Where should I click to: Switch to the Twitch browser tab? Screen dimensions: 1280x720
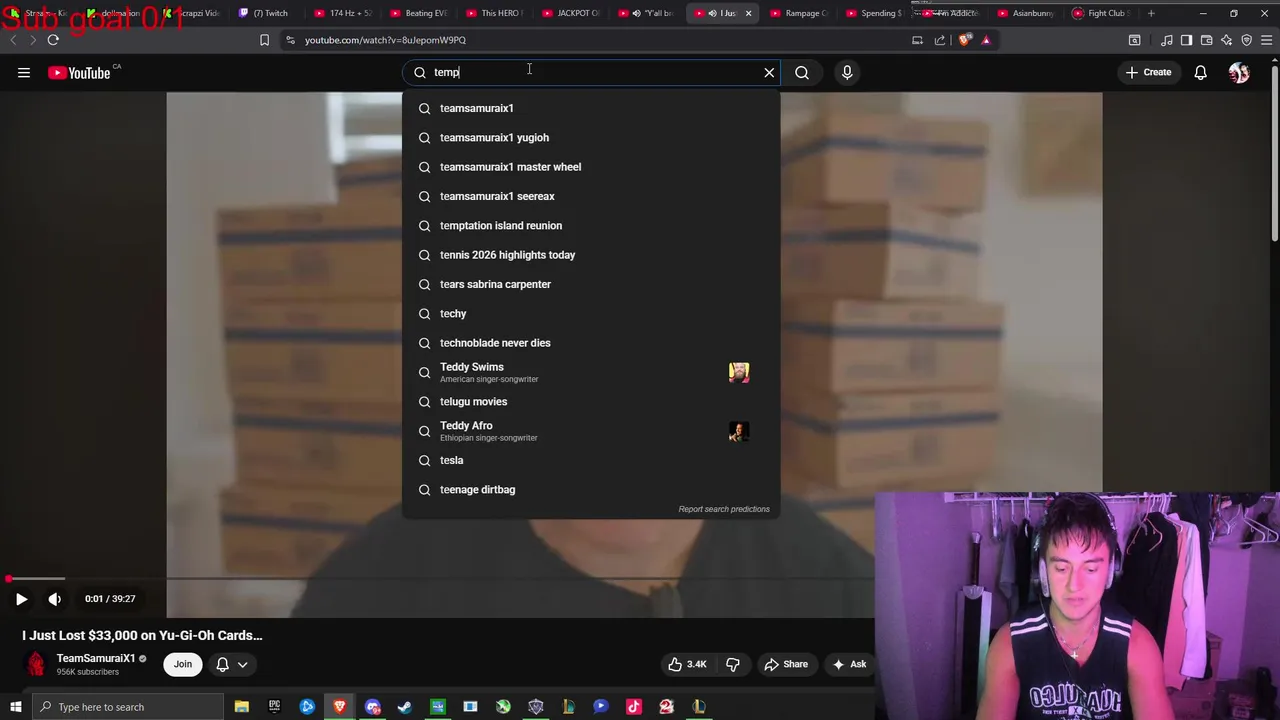(x=264, y=13)
